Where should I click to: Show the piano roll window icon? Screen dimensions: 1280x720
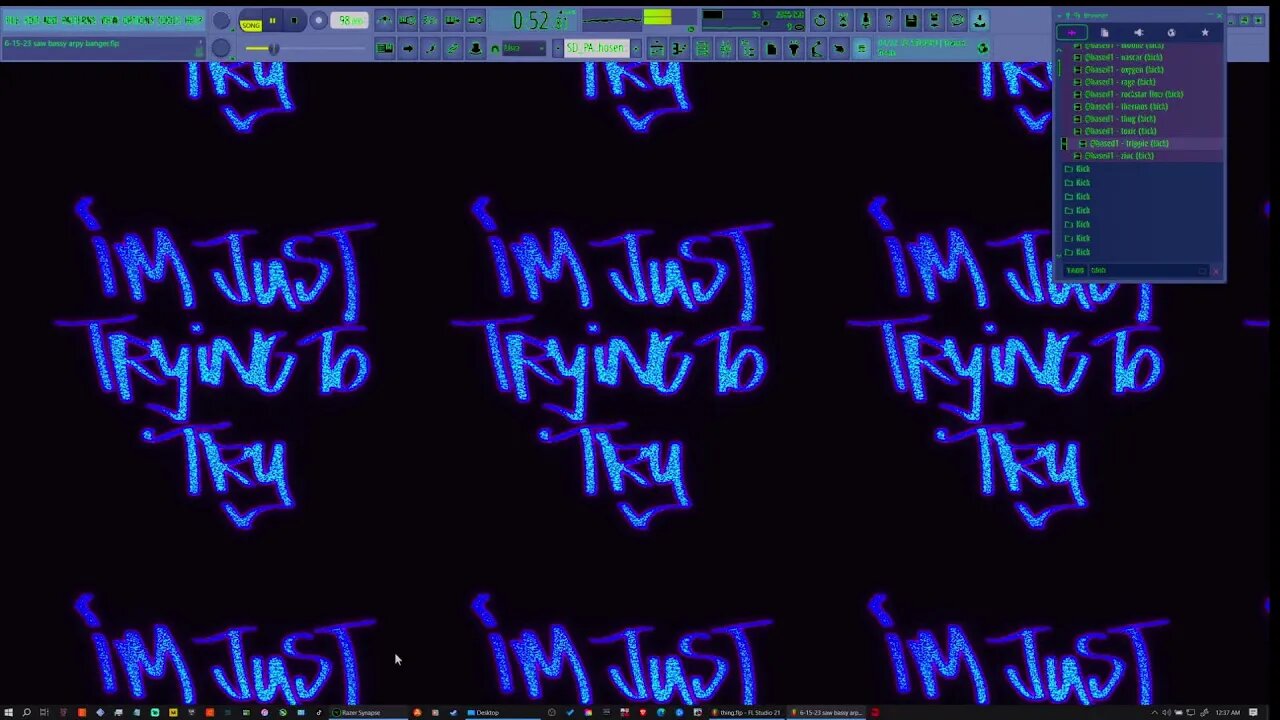678,48
